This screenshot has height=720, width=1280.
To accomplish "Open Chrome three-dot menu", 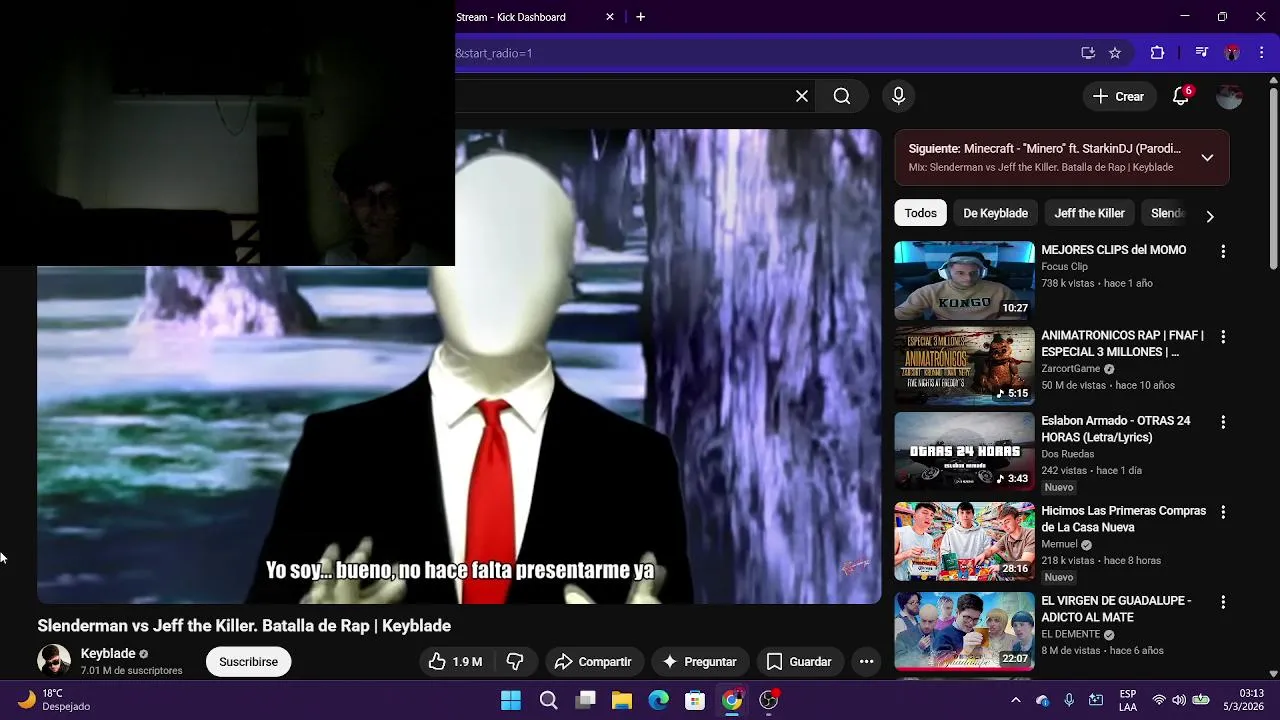I will click(x=1260, y=53).
